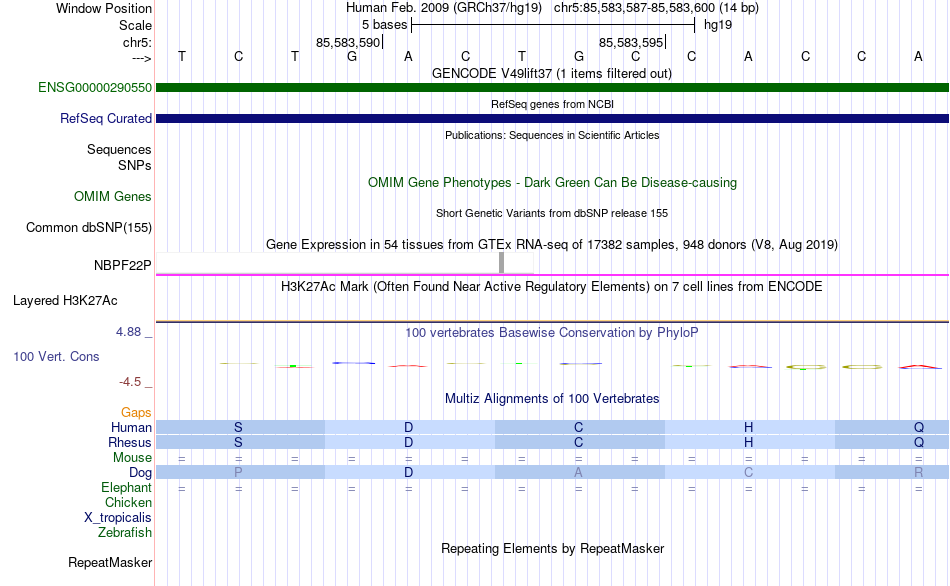This screenshot has width=950, height=586.
Task: Click amino acid H in Human row
Action: pyautogui.click(x=748, y=427)
